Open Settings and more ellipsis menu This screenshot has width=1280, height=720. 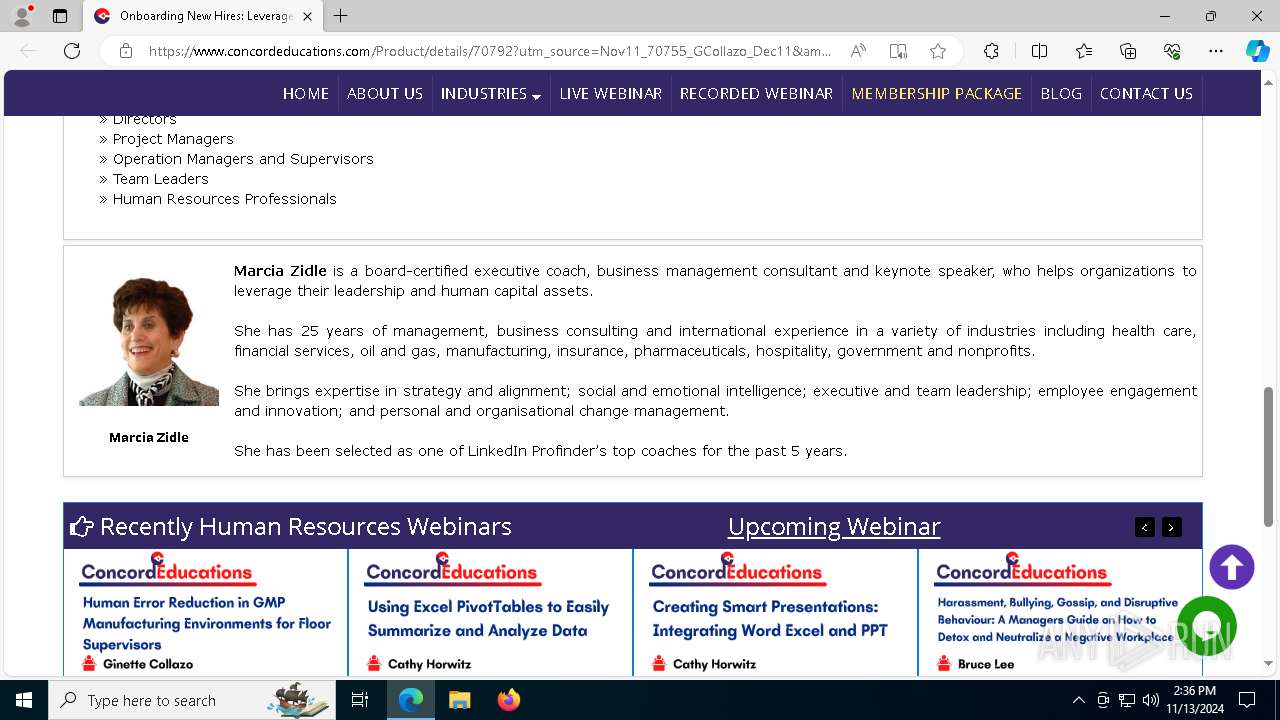pos(1216,51)
